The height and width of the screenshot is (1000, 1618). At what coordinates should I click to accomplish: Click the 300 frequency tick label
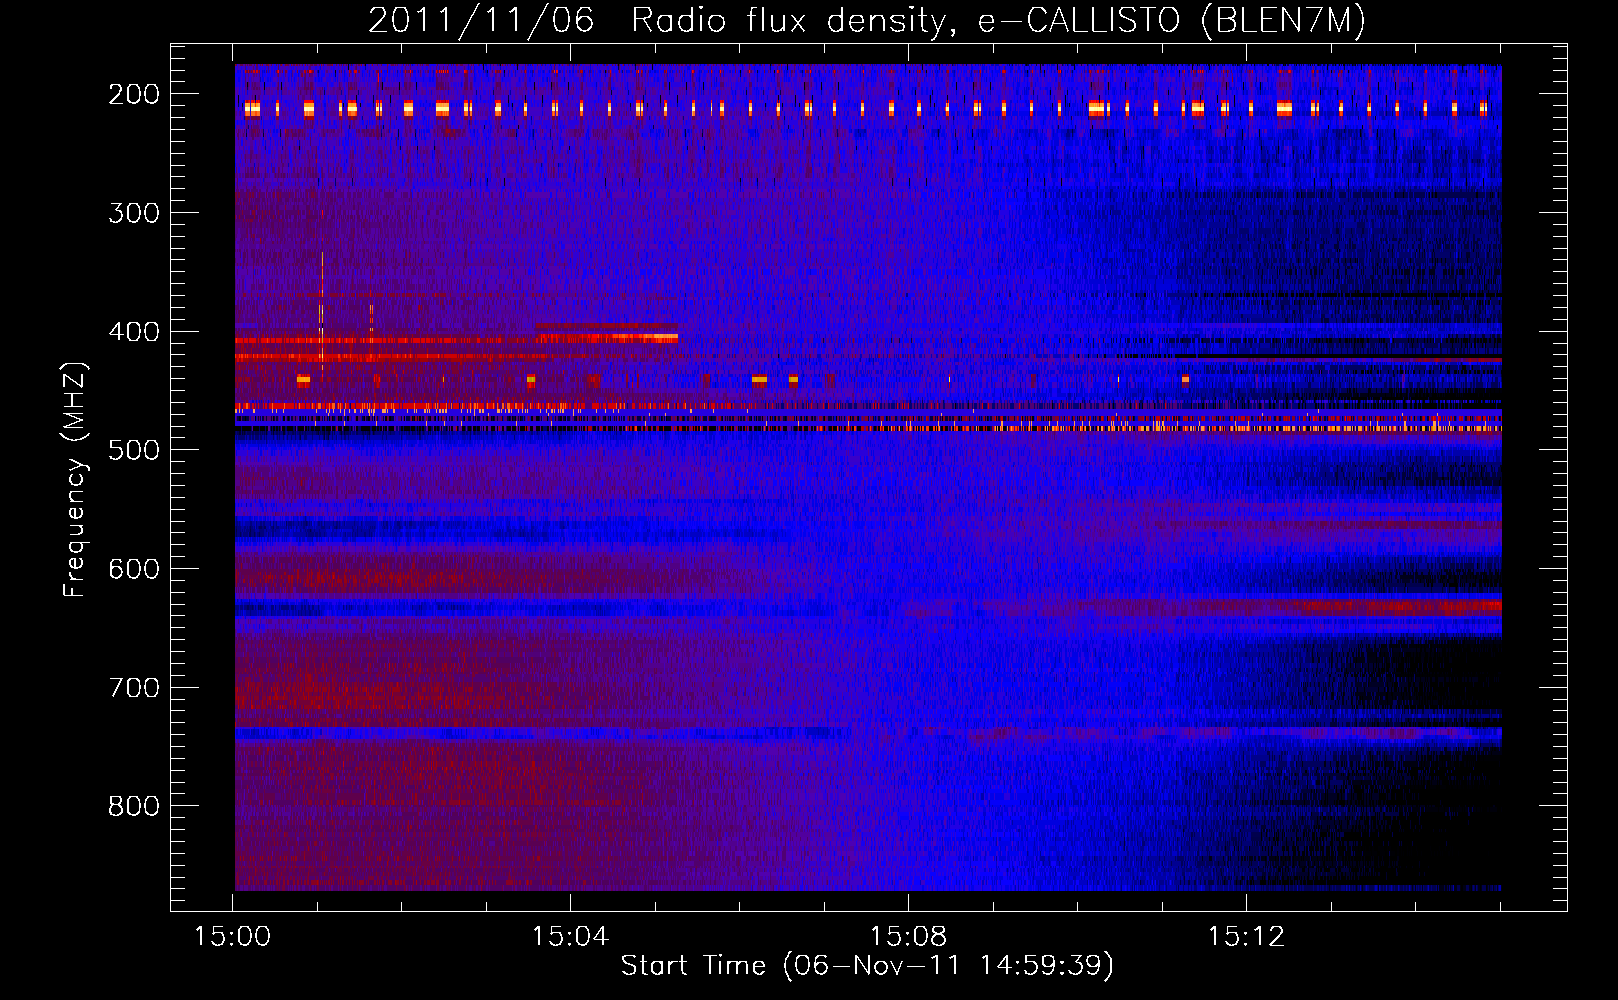pos(134,213)
